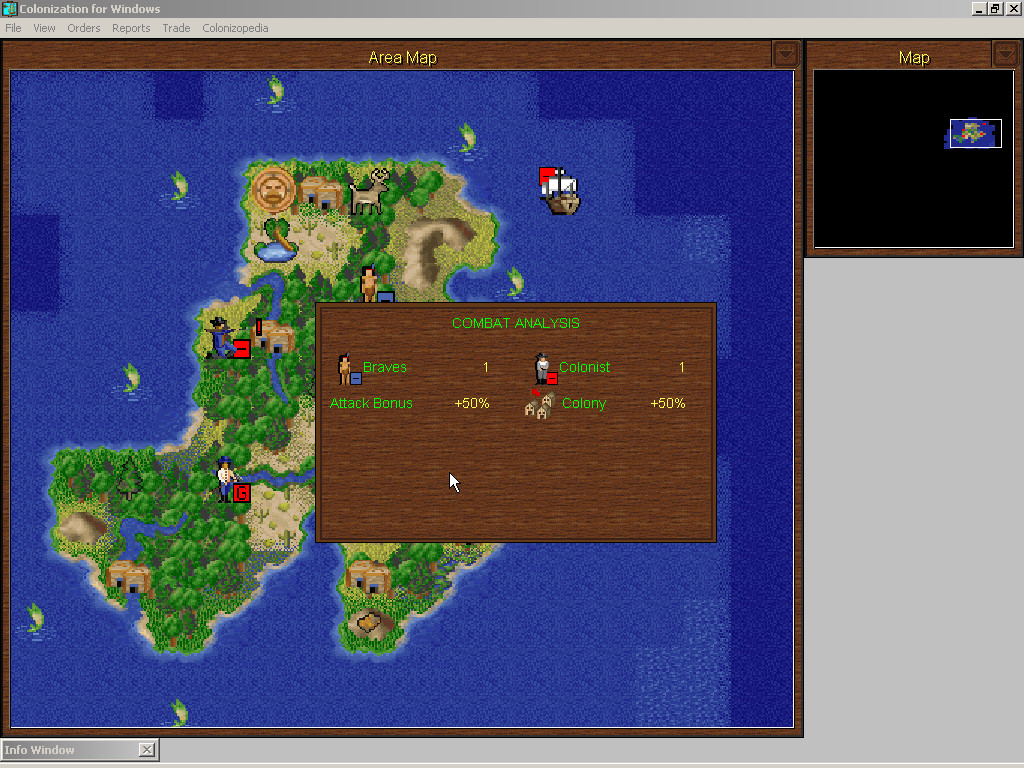
Task: Click the Colony +50% value
Action: pyautogui.click(x=667, y=403)
